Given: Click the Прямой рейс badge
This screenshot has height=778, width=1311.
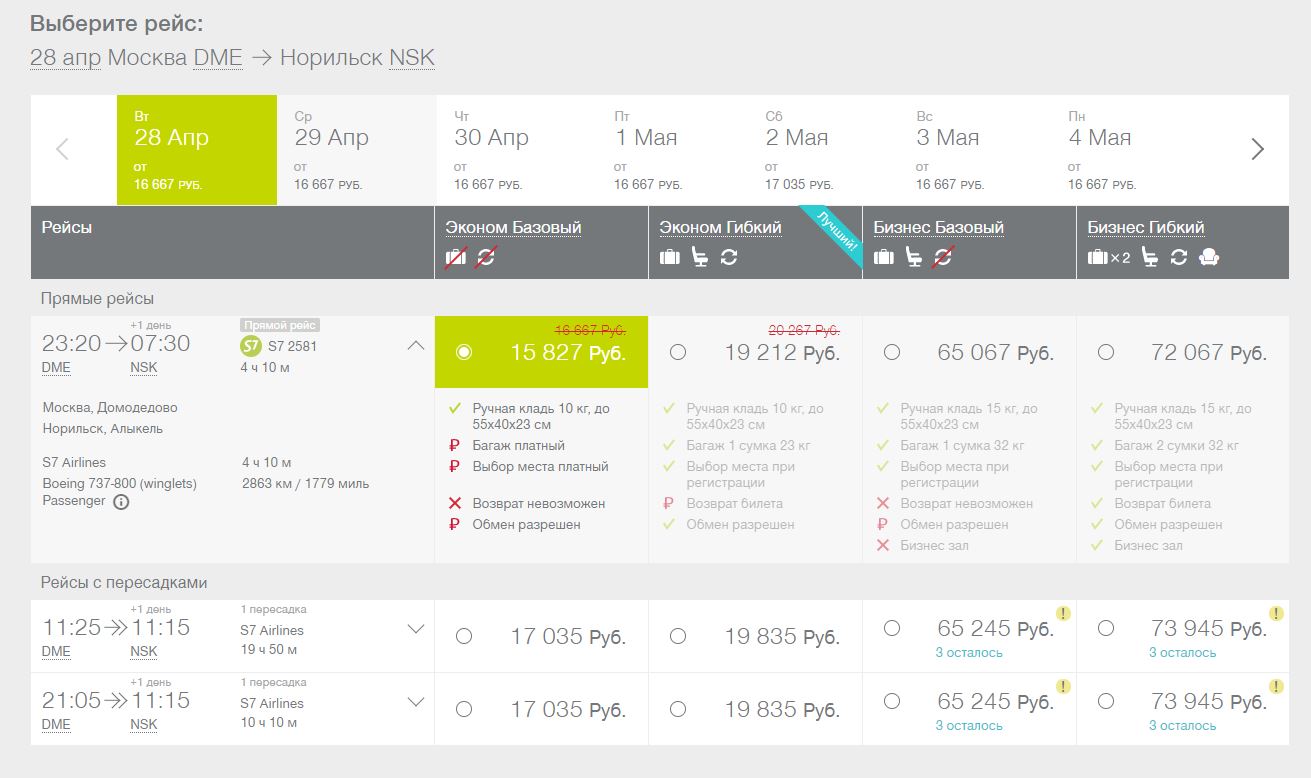Looking at the screenshot, I should [x=279, y=326].
